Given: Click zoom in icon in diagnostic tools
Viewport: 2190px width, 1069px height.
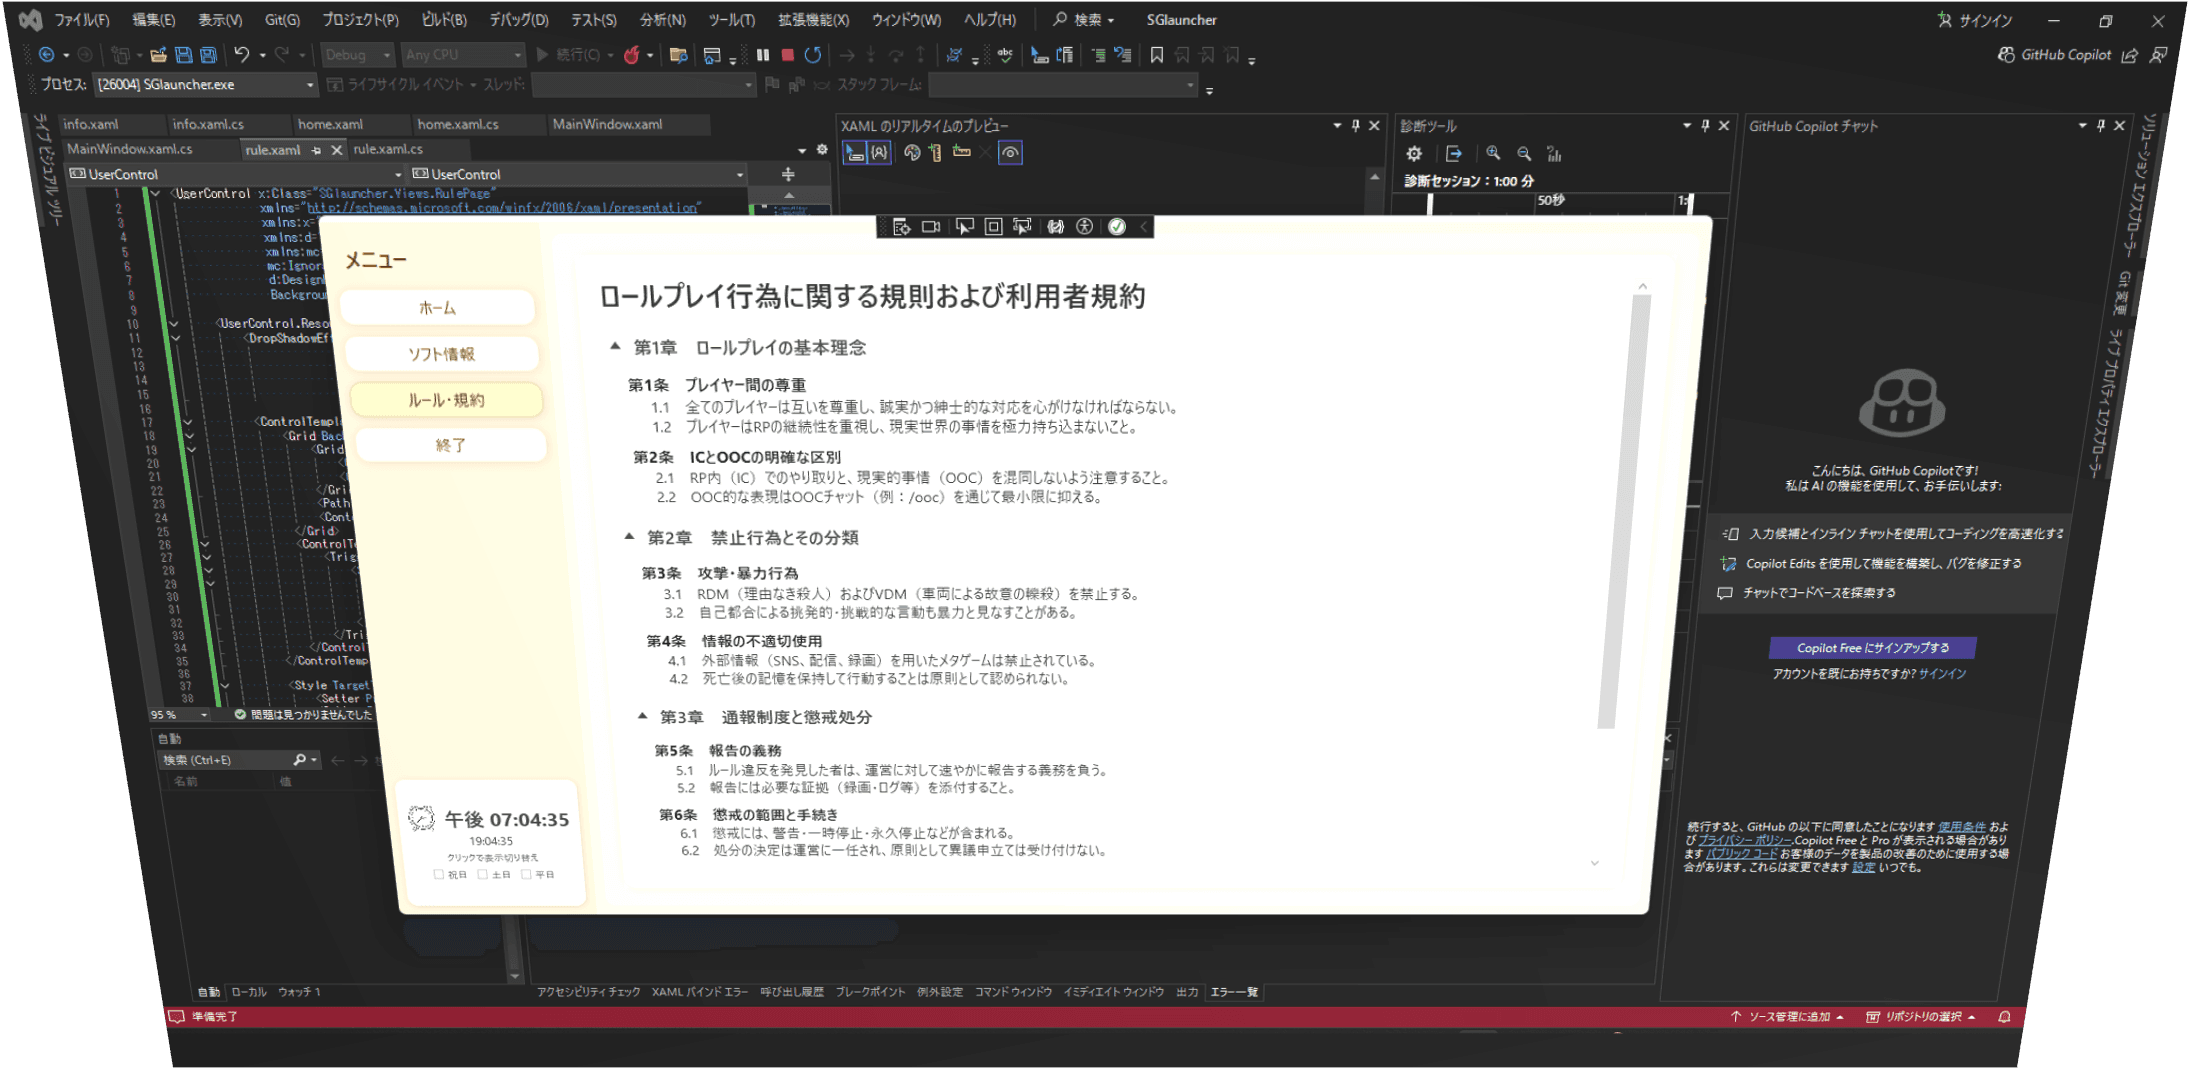Looking at the screenshot, I should pos(1493,153).
